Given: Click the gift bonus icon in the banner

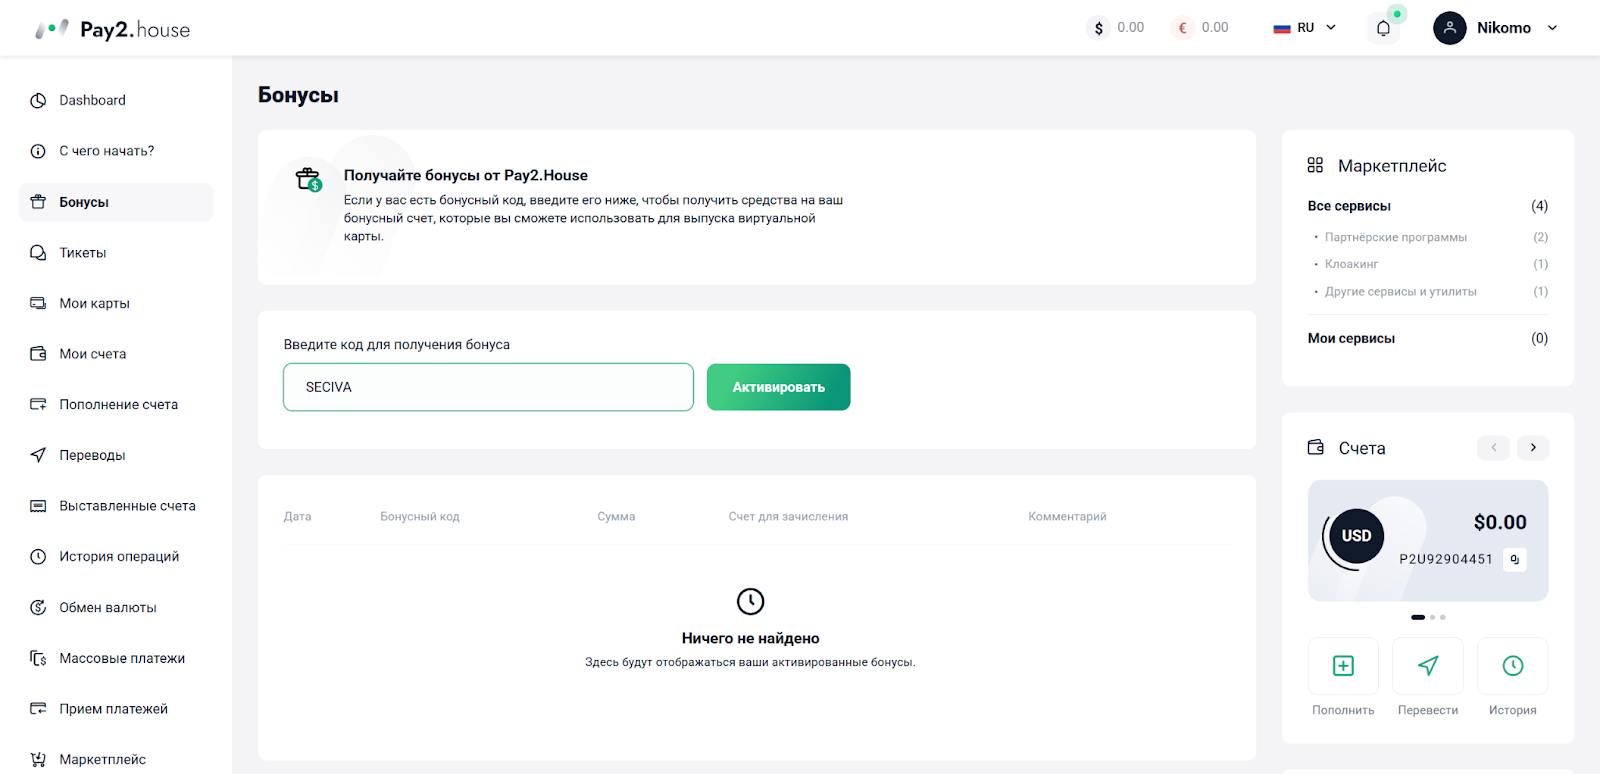Looking at the screenshot, I should click(x=309, y=179).
